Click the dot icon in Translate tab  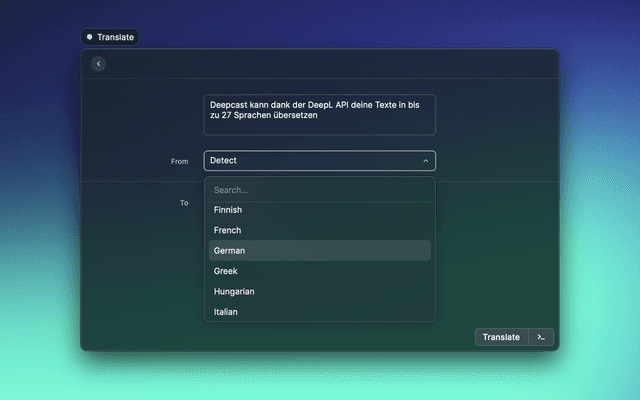pos(89,37)
